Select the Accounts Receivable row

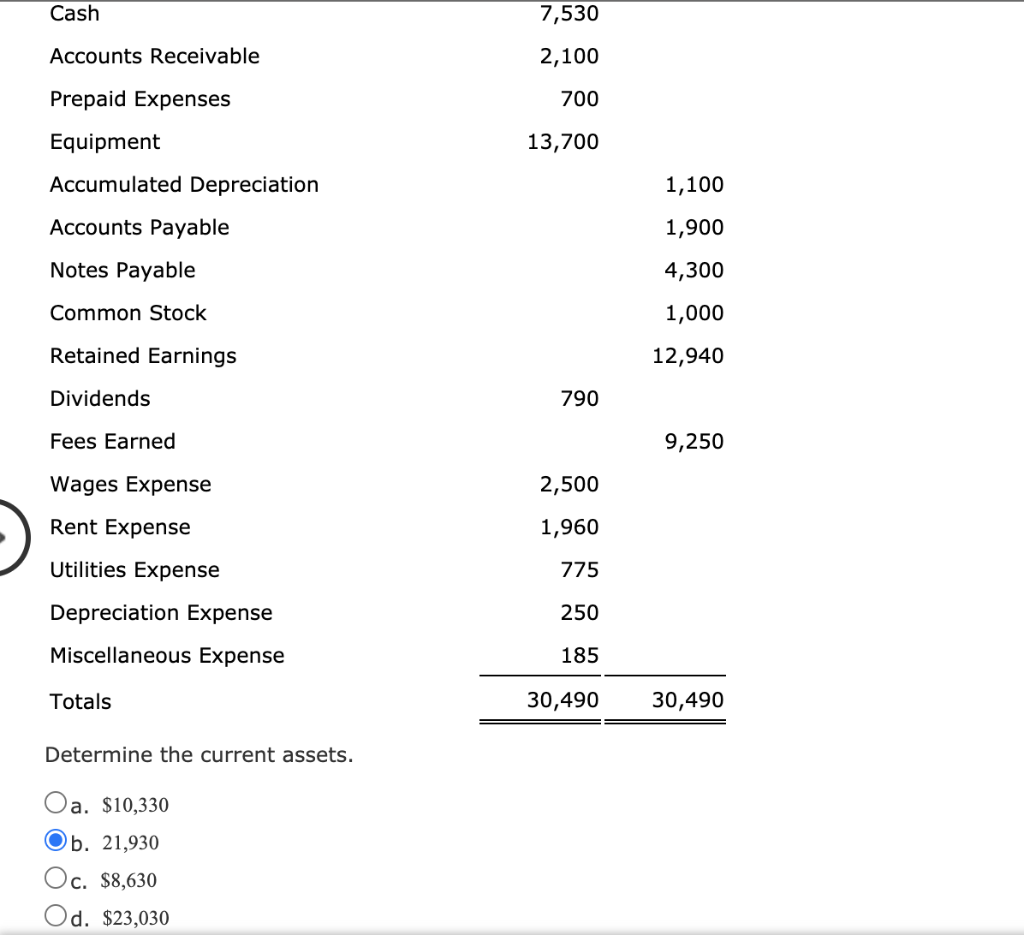(155, 56)
